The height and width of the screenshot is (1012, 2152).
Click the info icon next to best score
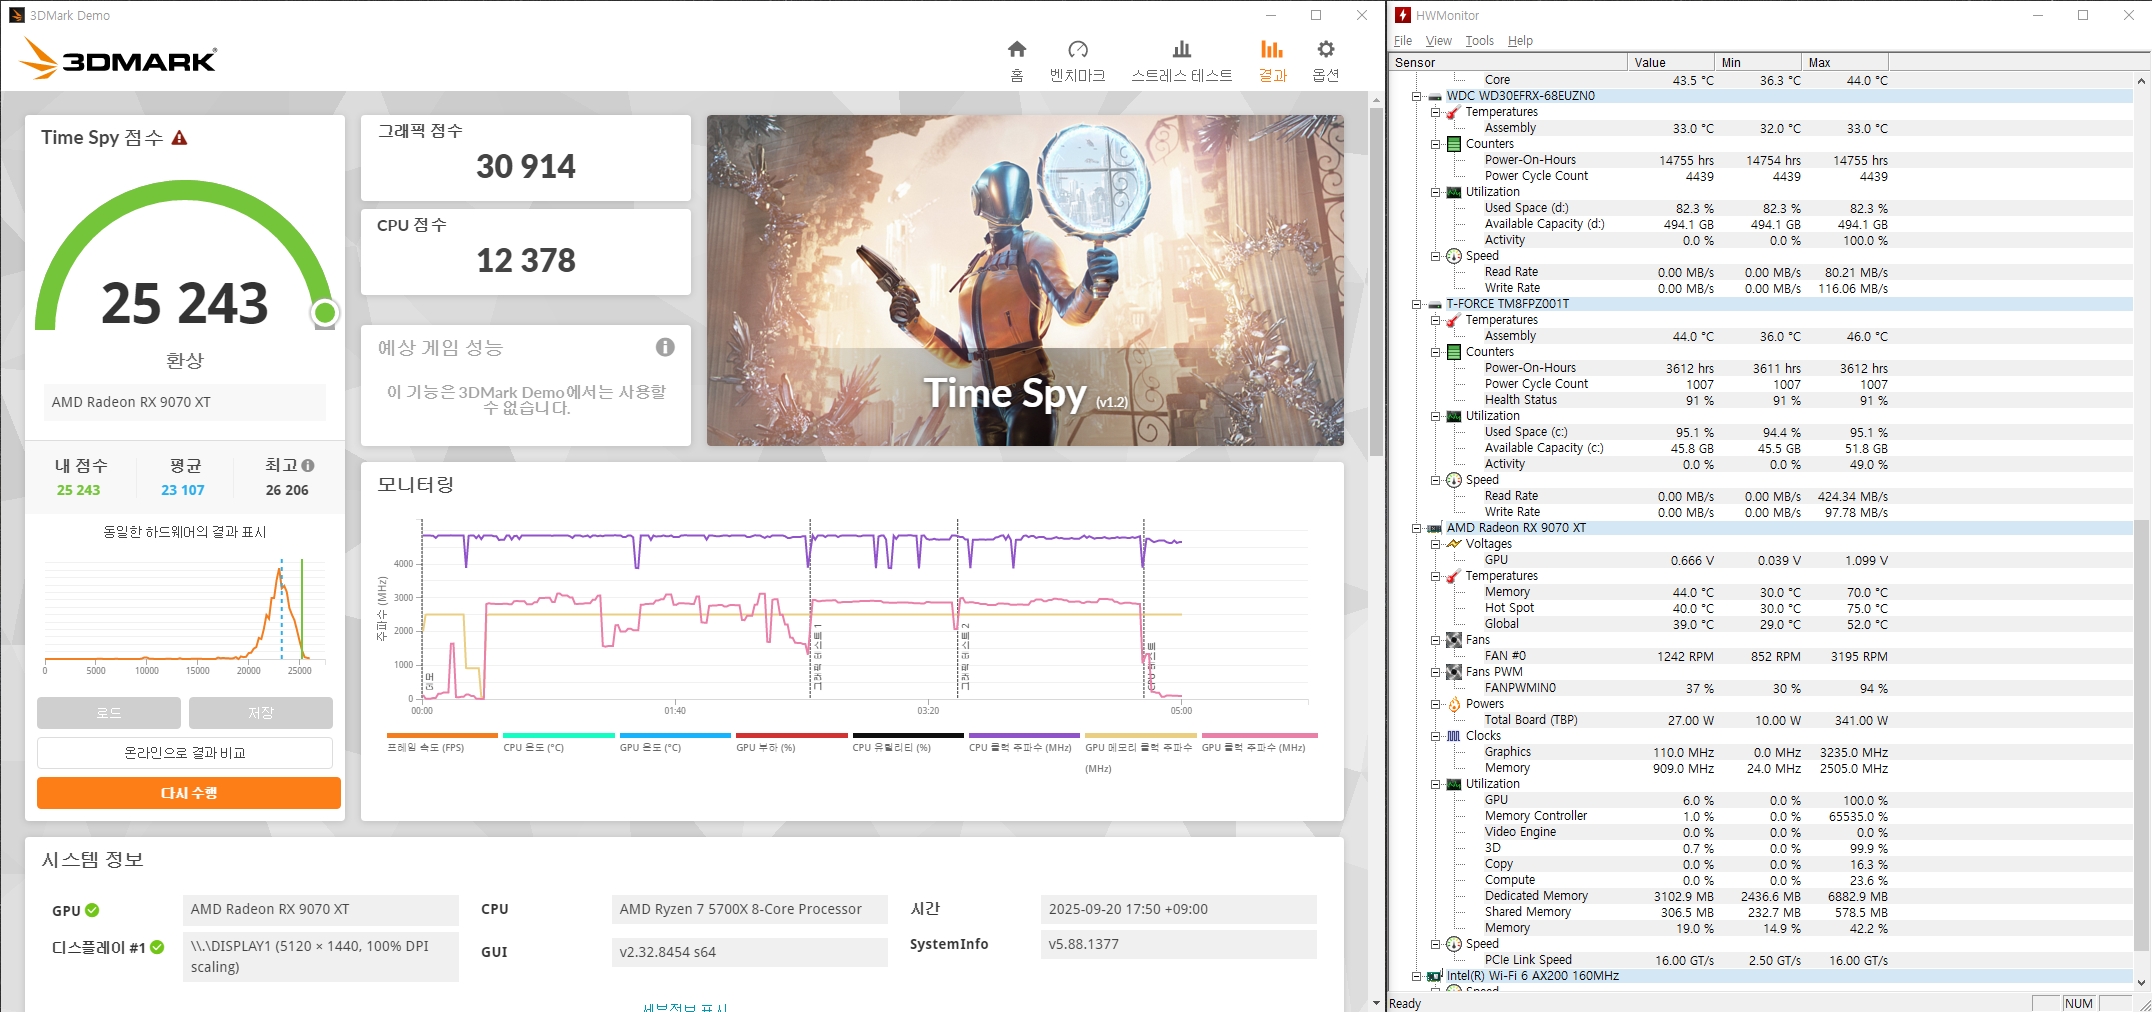pyautogui.click(x=308, y=466)
